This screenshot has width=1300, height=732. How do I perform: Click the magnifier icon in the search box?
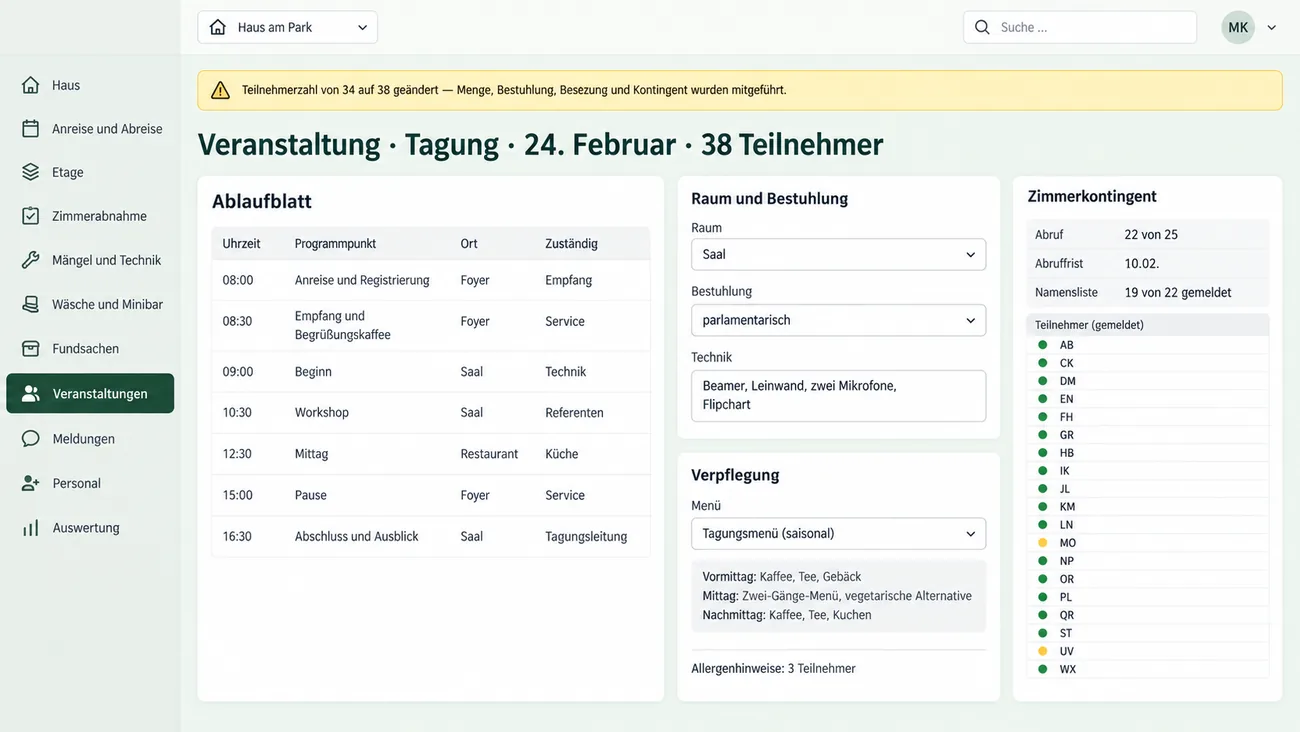point(982,27)
